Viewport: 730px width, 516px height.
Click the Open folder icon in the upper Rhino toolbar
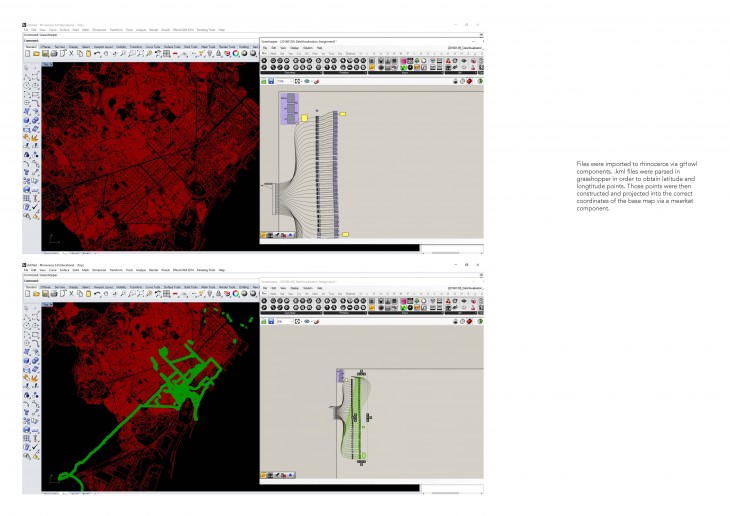[x=35, y=54]
